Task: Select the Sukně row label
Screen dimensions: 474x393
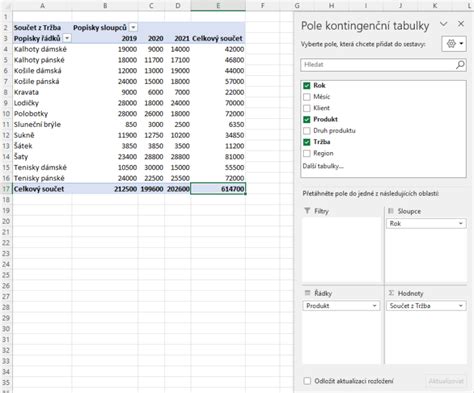Action: [42, 135]
